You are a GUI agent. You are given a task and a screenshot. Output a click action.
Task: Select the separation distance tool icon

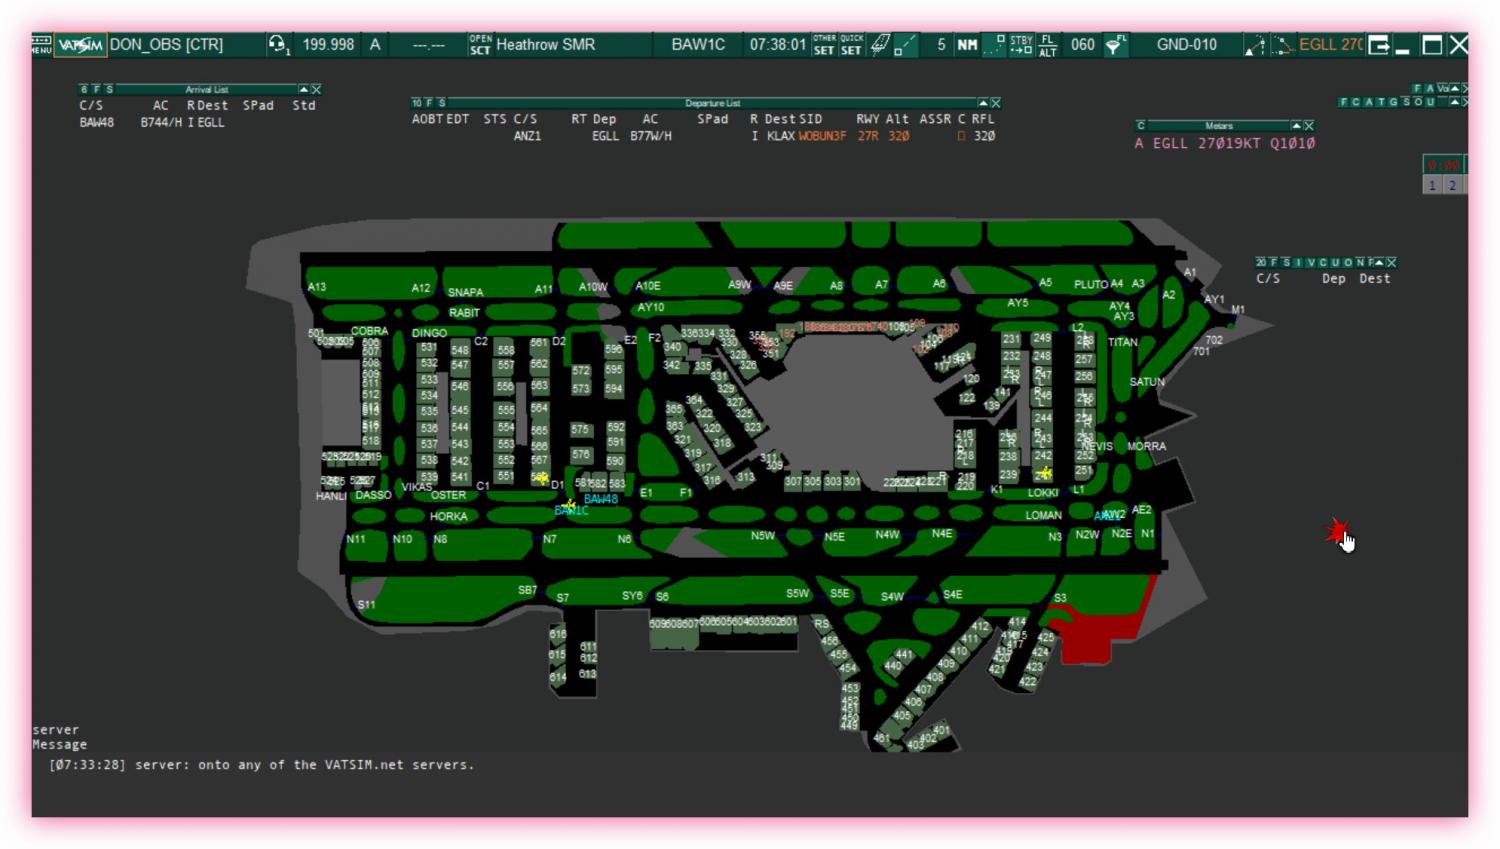click(905, 44)
